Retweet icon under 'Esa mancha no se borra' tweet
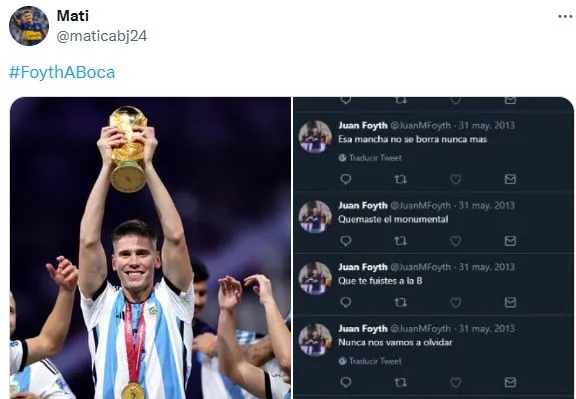Viewport: 576px width, 399px height. (x=400, y=179)
